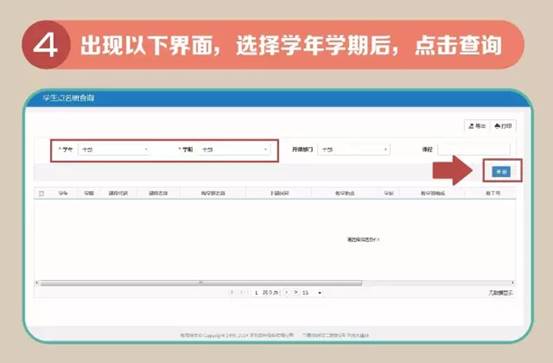Click the scrollbar left arrow

tap(37, 283)
